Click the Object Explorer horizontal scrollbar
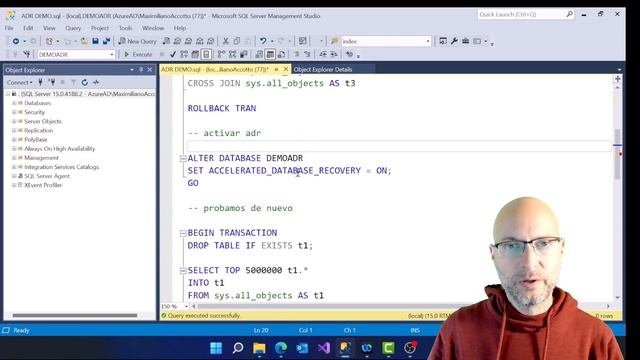This screenshot has height=360, width=640. pos(75,315)
